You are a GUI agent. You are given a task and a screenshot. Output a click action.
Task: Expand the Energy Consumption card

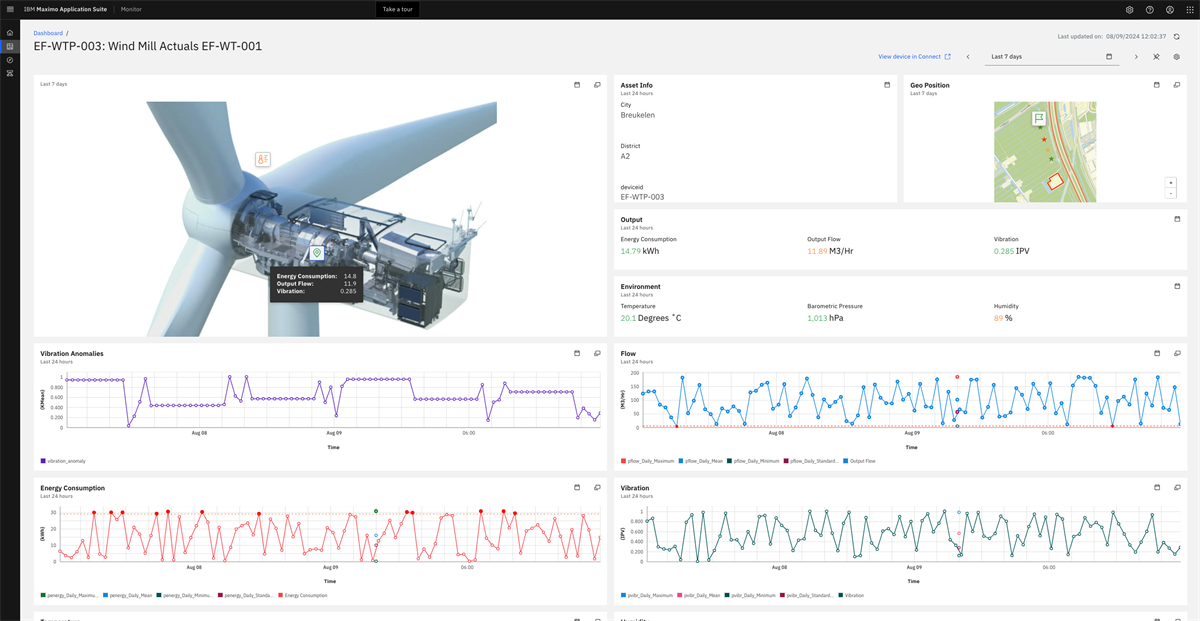[x=597, y=487]
